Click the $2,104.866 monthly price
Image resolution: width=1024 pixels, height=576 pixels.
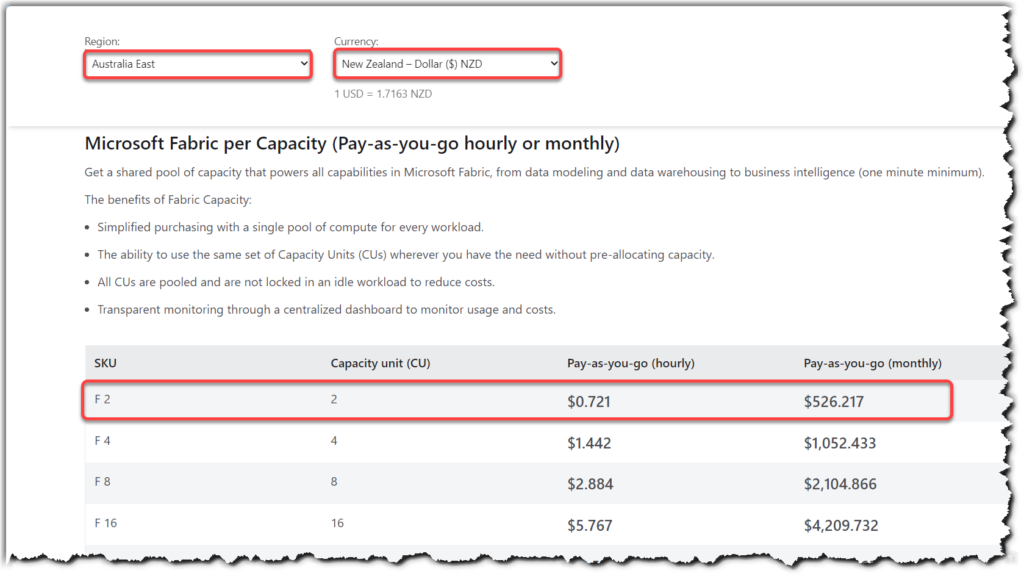[x=840, y=484]
